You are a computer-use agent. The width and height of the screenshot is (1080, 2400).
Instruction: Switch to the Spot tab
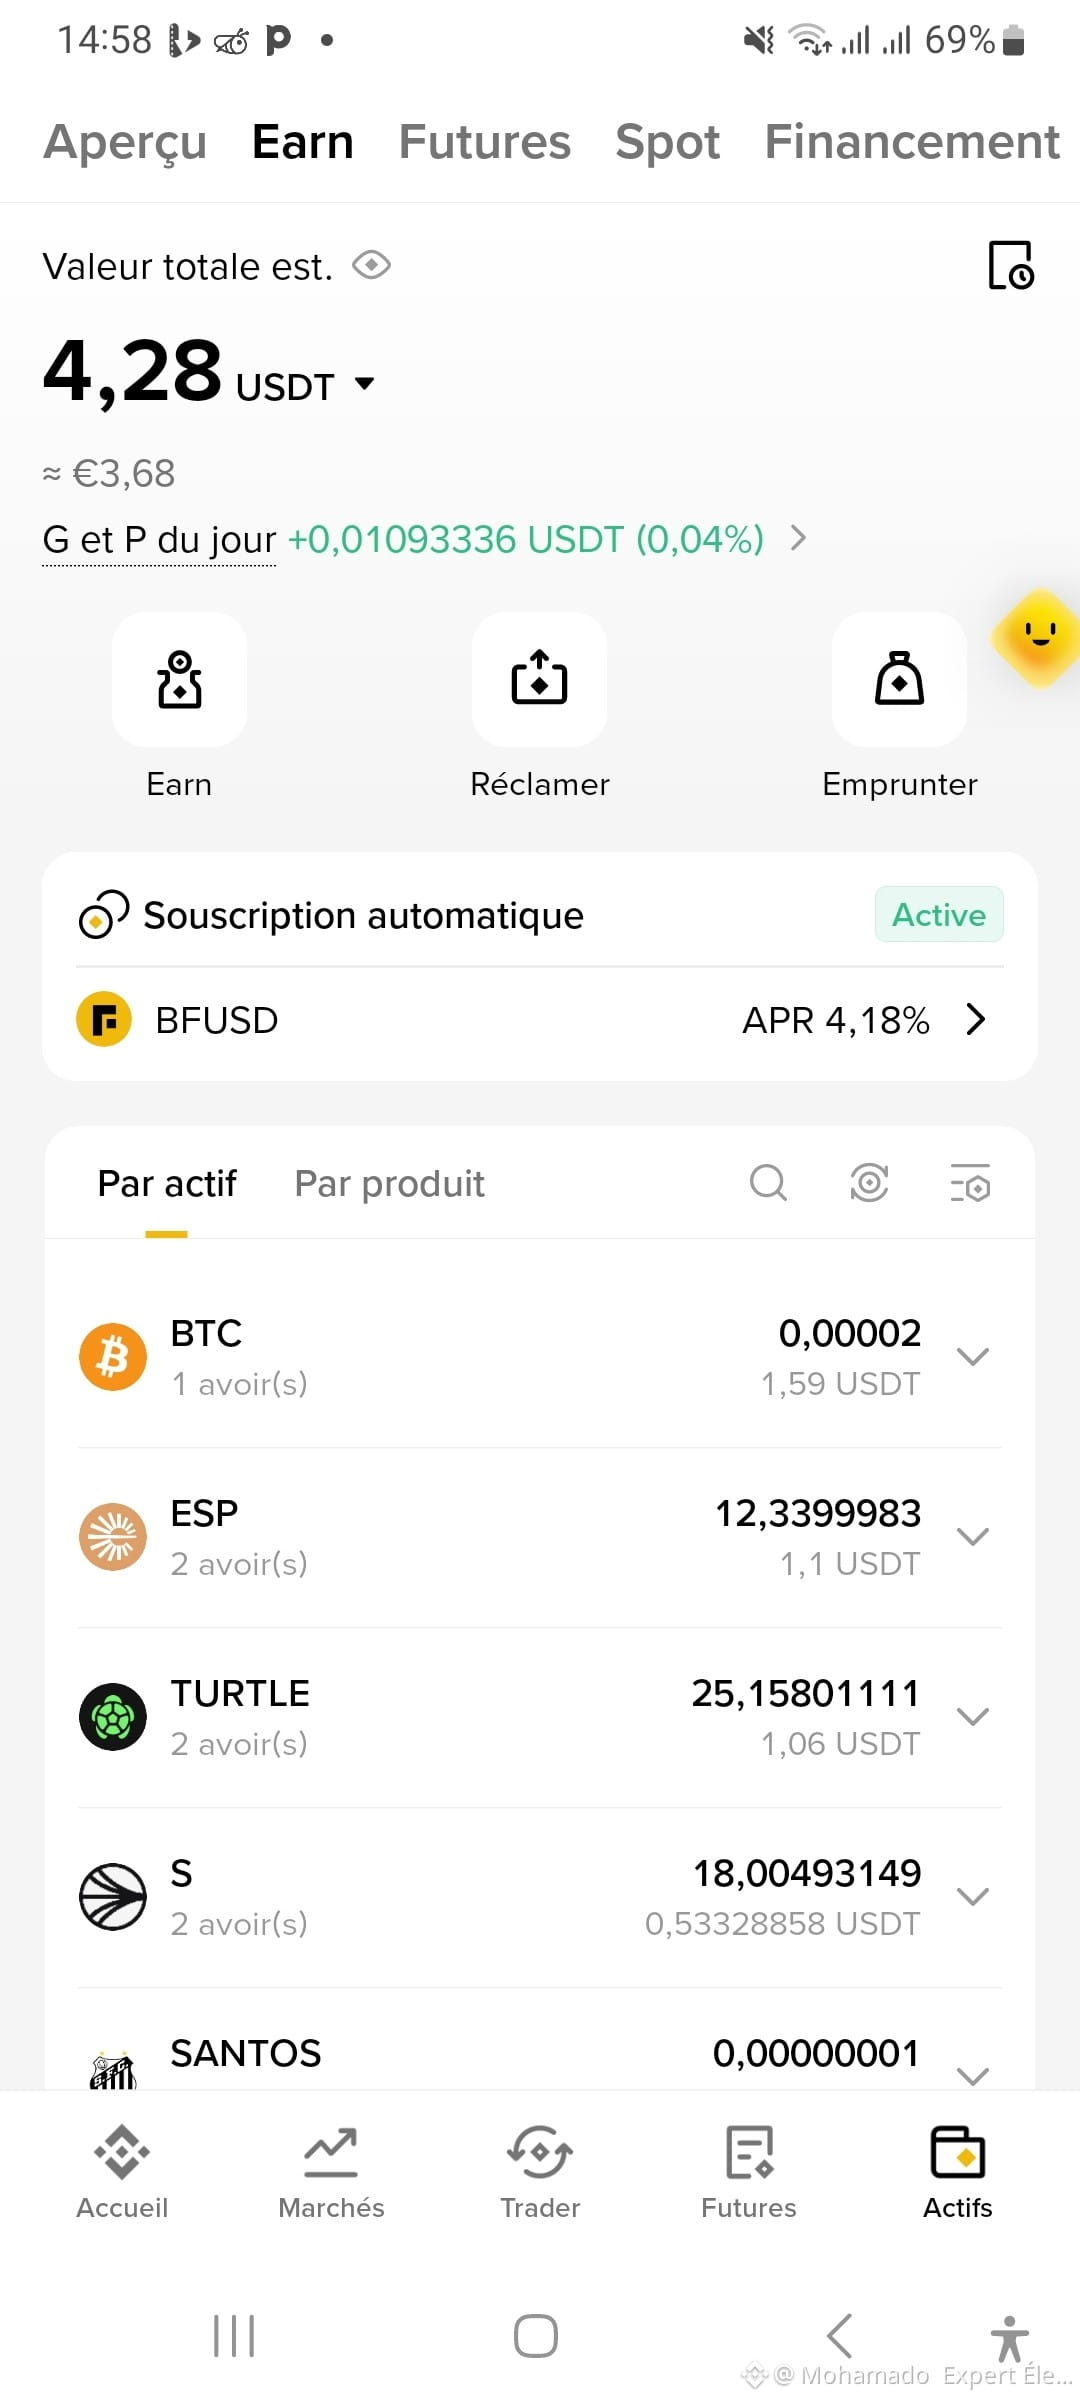point(667,142)
